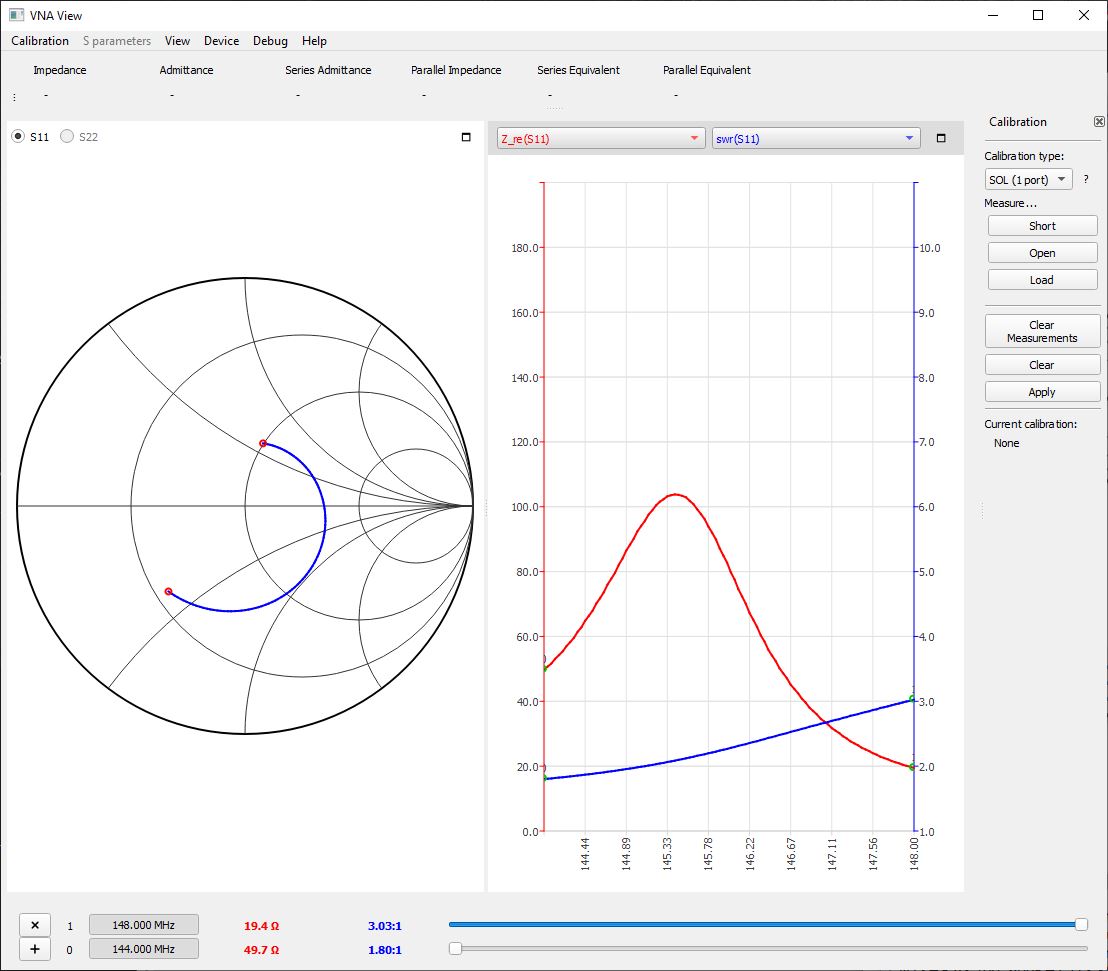Image resolution: width=1108 pixels, height=971 pixels.
Task: Click the Current calibration None text
Action: [1006, 443]
